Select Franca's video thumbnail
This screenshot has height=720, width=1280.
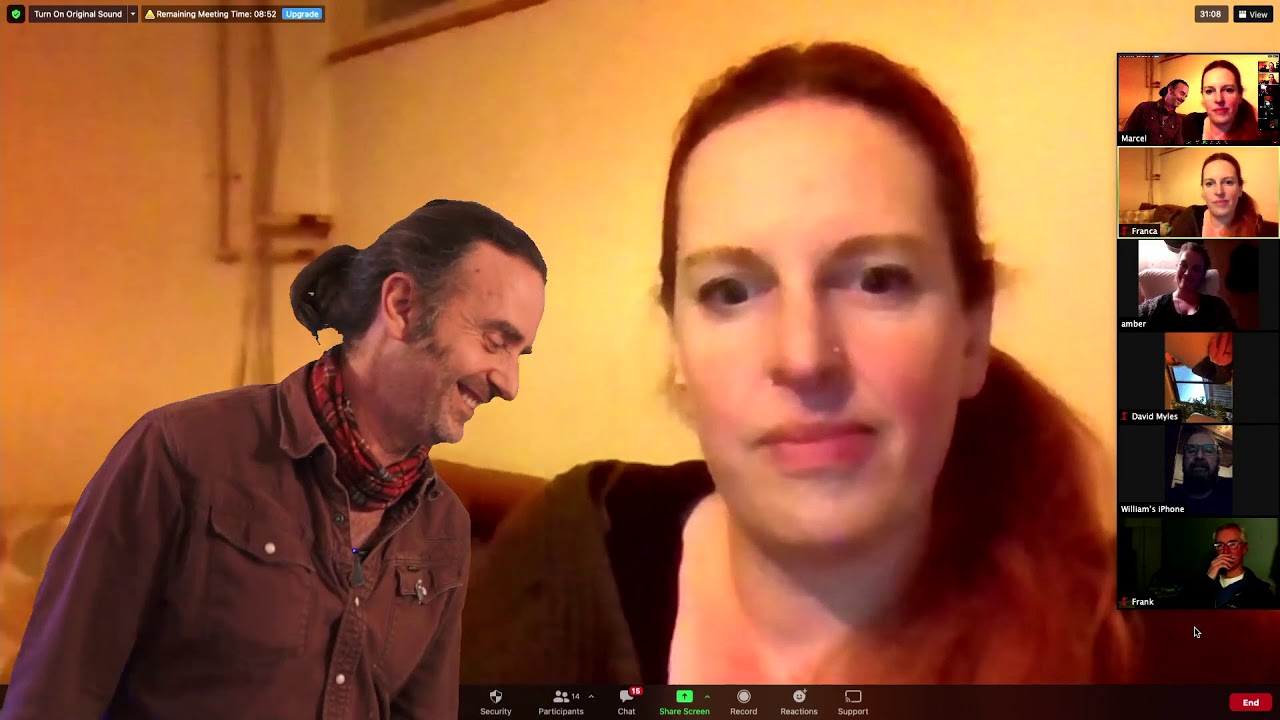click(x=1198, y=192)
